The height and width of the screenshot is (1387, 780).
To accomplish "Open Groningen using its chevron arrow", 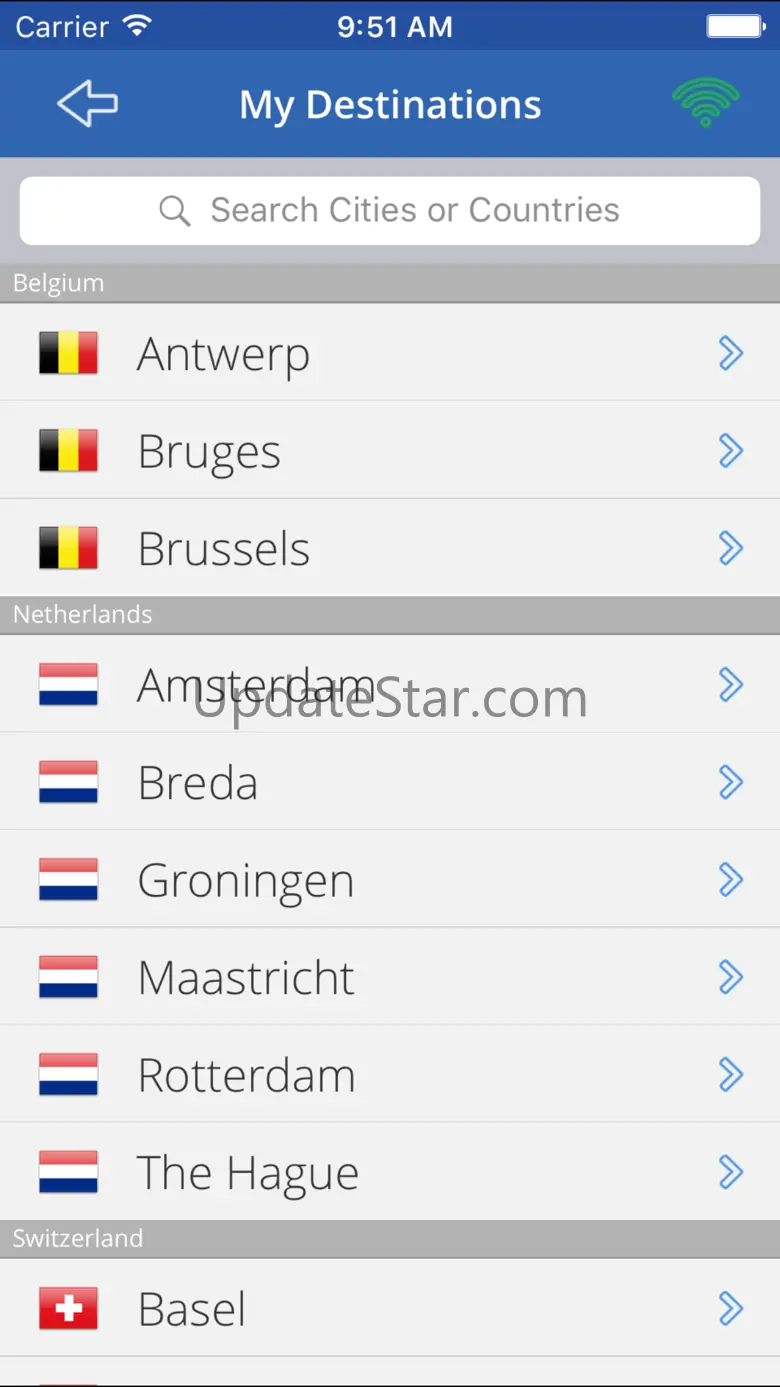I will (731, 880).
